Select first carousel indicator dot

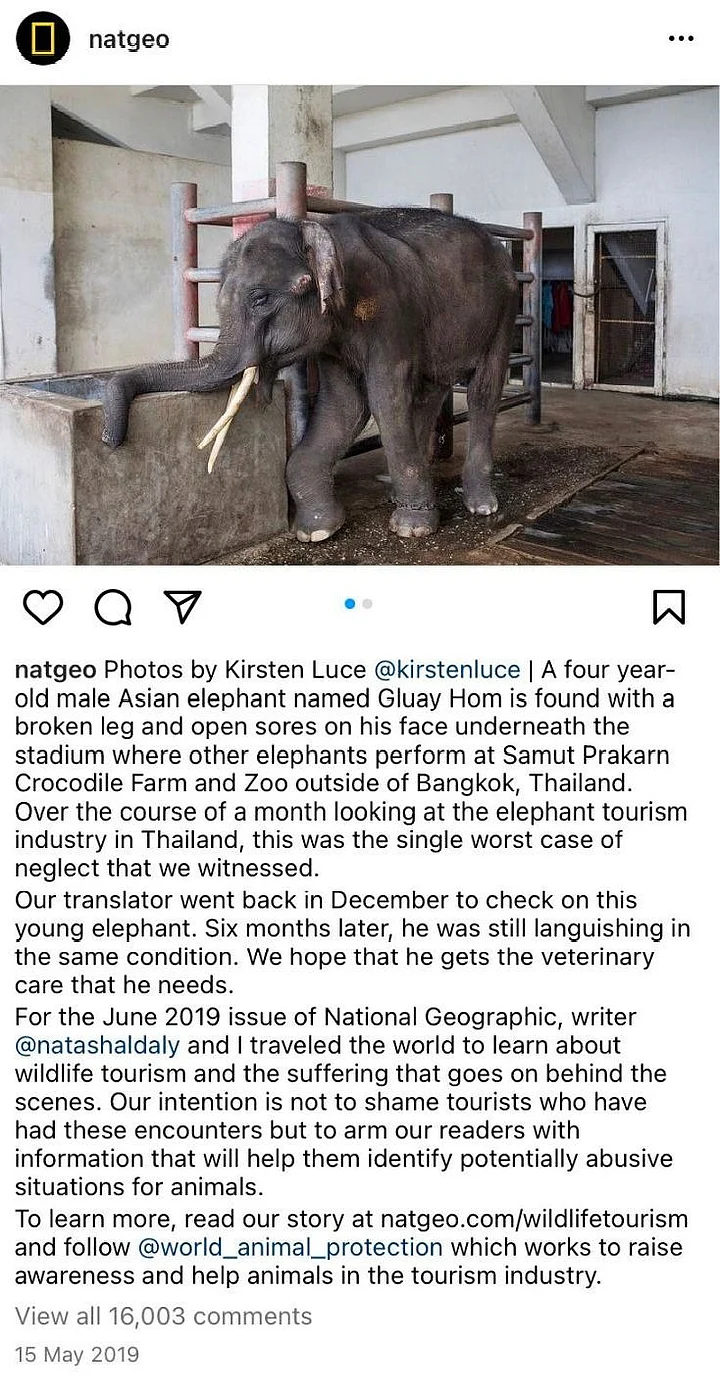click(x=350, y=603)
